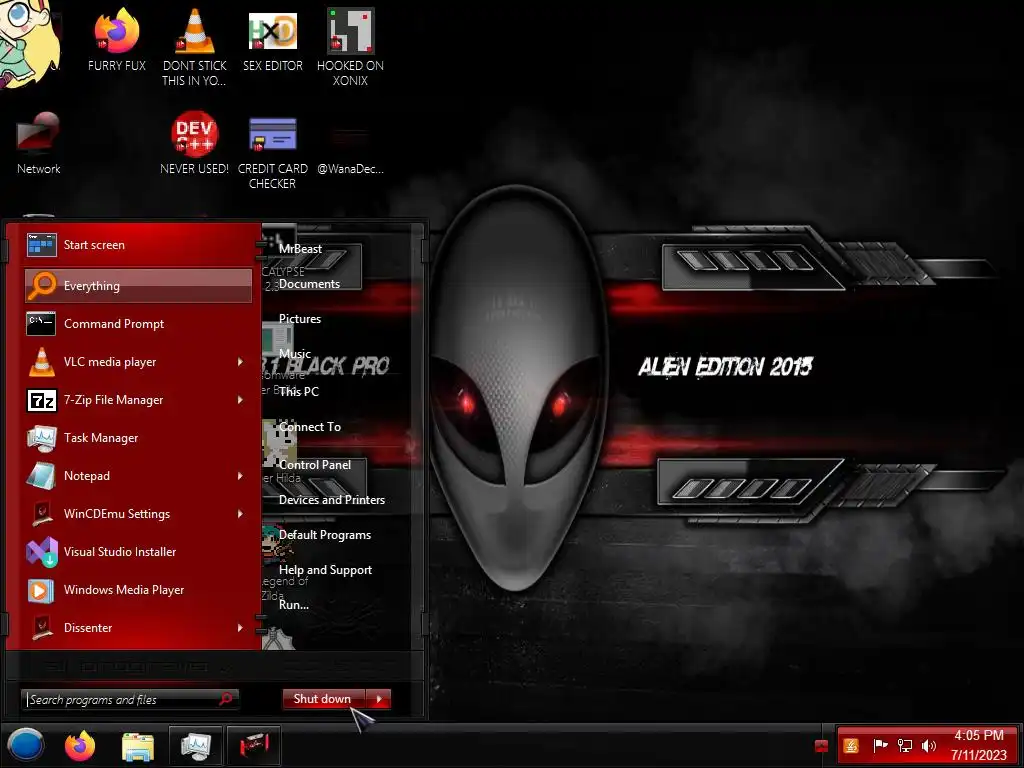
Task: Open Documents from the start menu
Action: (310, 284)
